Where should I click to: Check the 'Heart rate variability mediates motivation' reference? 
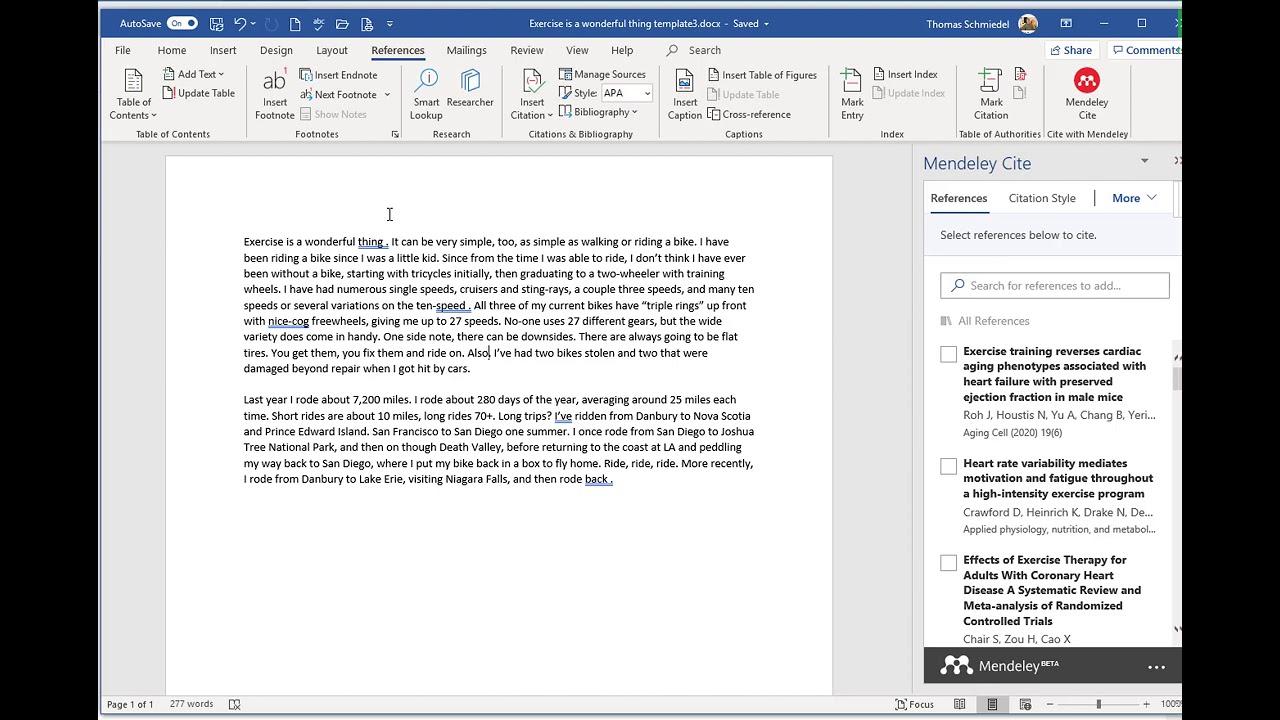(x=948, y=465)
